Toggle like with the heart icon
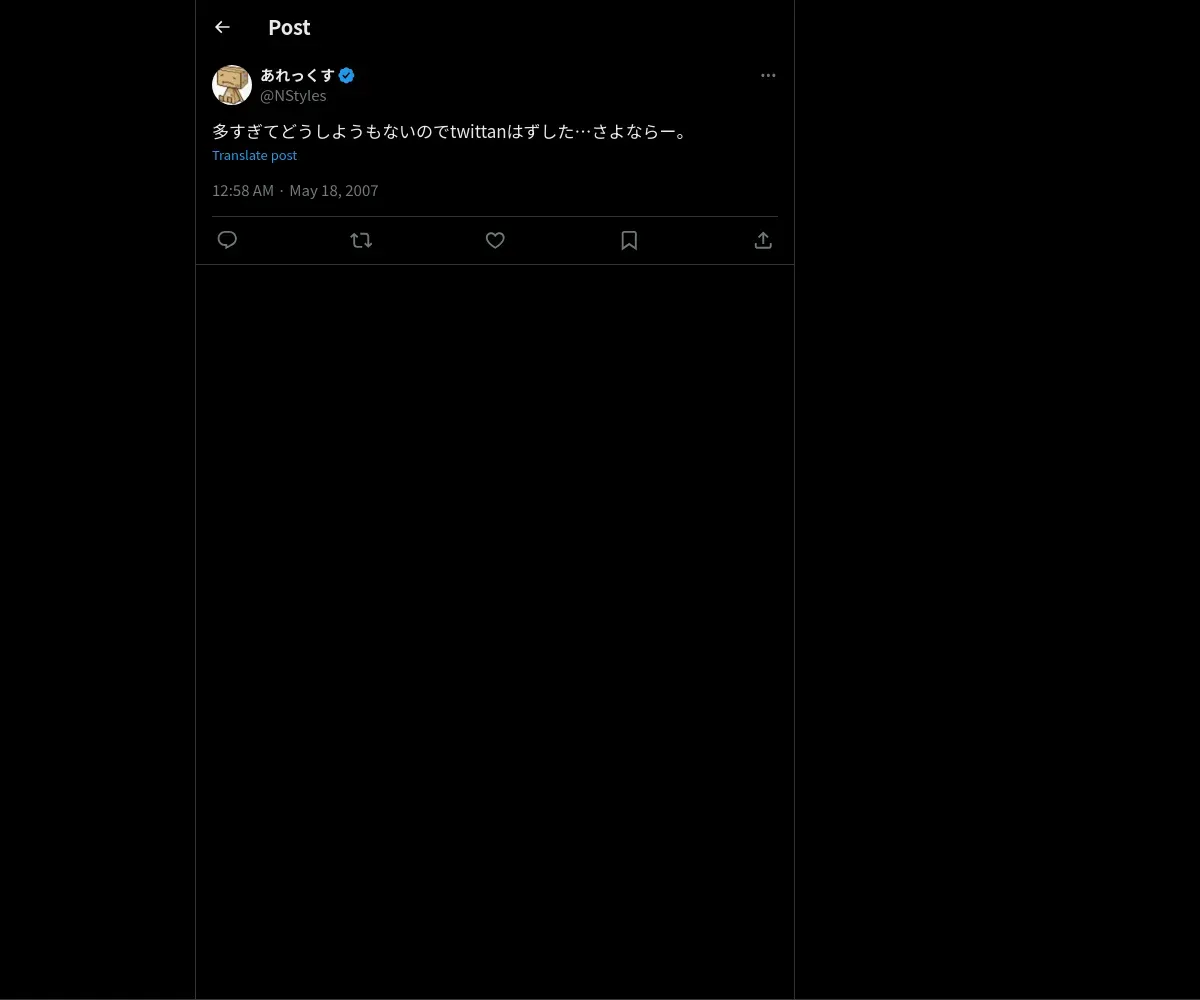The image size is (1200, 1000). (x=495, y=240)
